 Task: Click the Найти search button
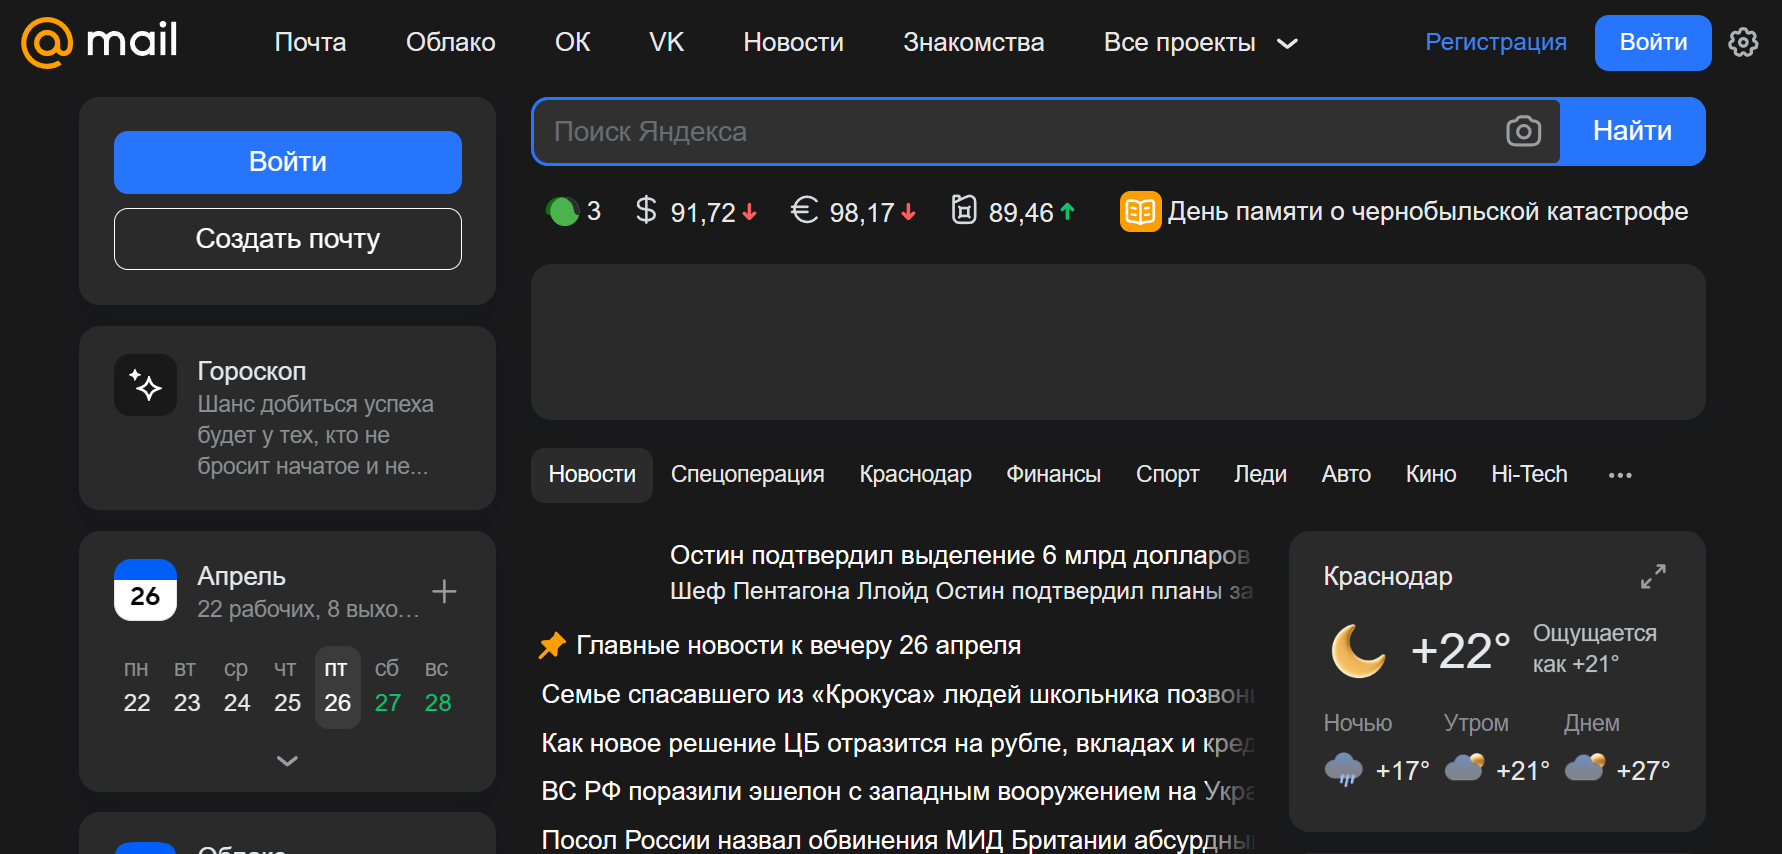[x=1632, y=131]
